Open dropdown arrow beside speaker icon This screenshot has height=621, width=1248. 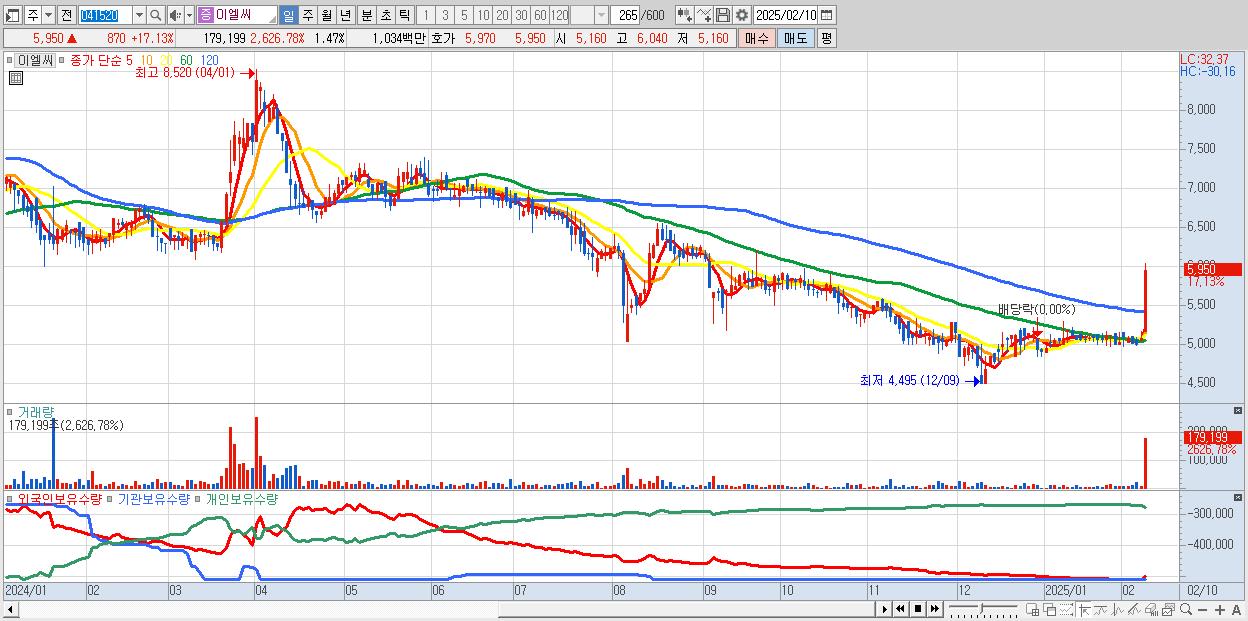(x=189, y=15)
